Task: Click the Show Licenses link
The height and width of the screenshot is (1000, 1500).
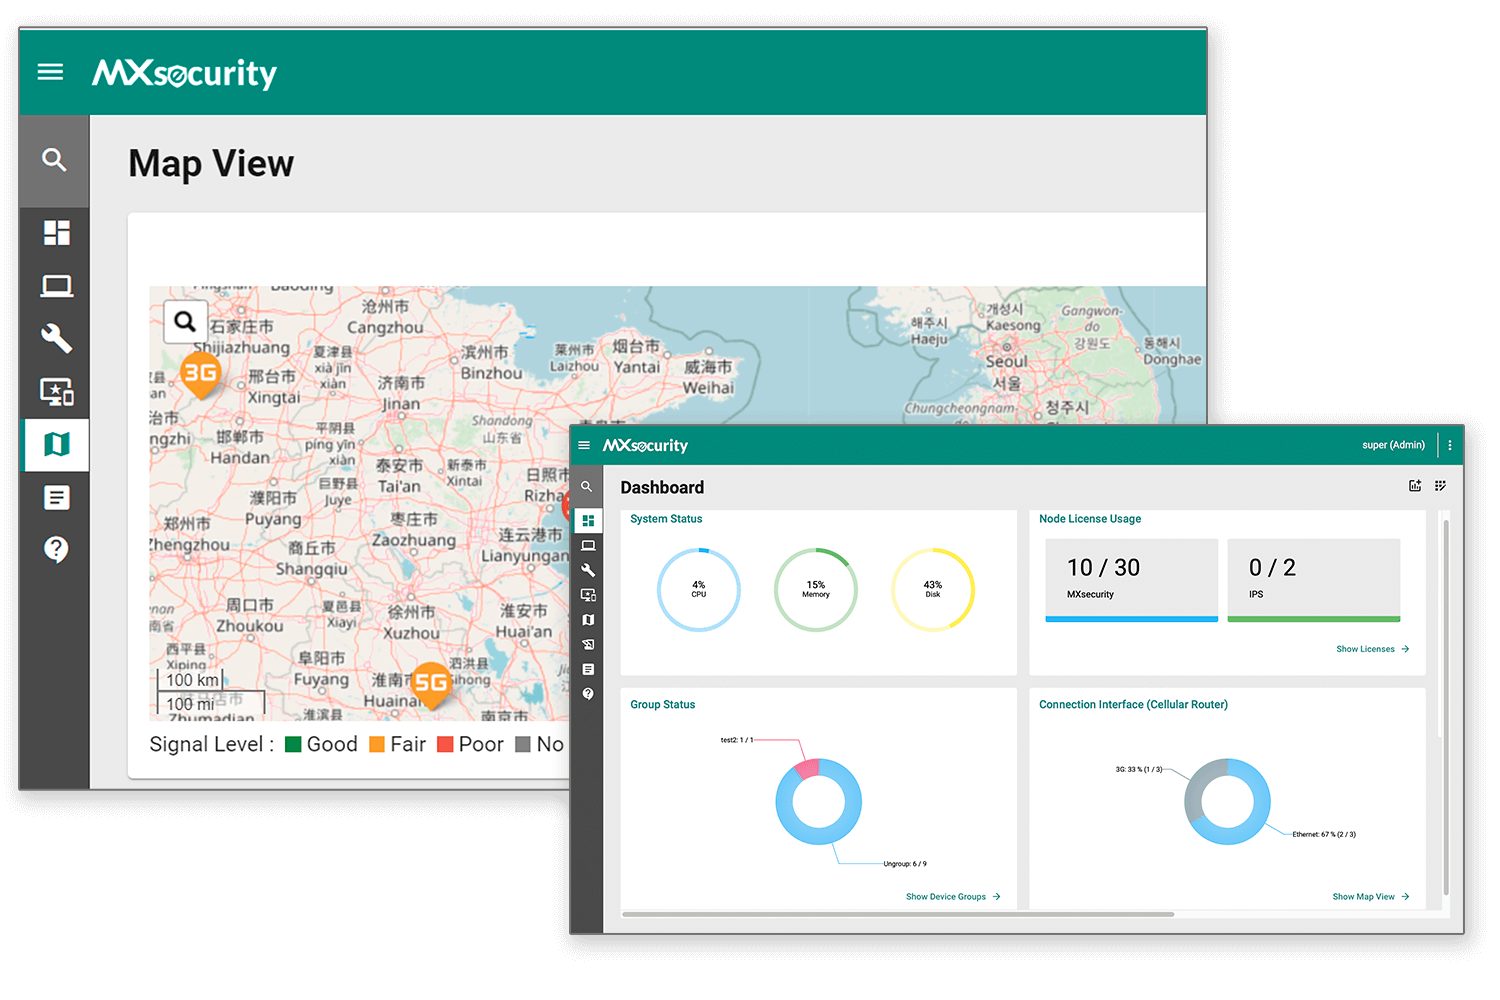Action: click(1372, 649)
